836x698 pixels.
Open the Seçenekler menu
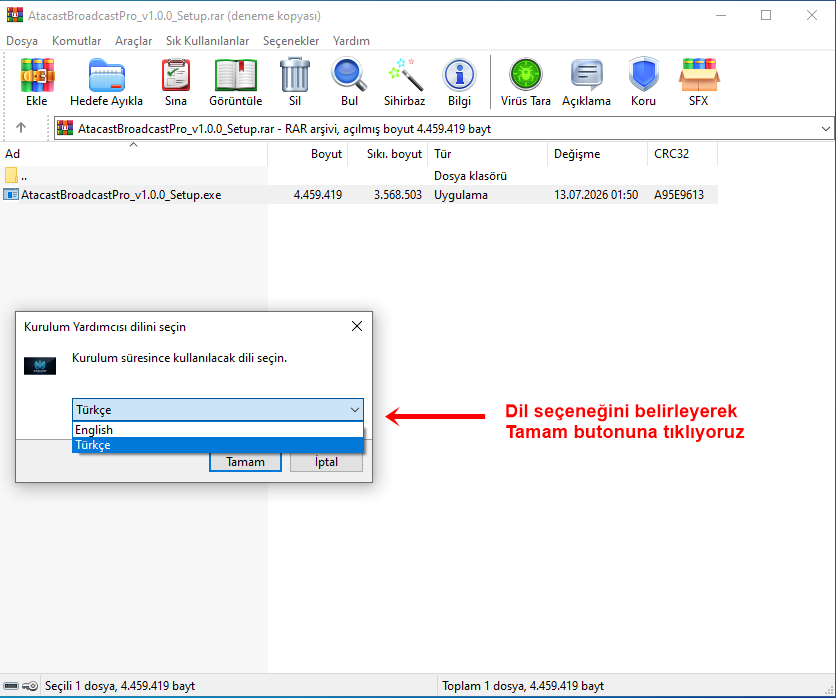(x=291, y=41)
